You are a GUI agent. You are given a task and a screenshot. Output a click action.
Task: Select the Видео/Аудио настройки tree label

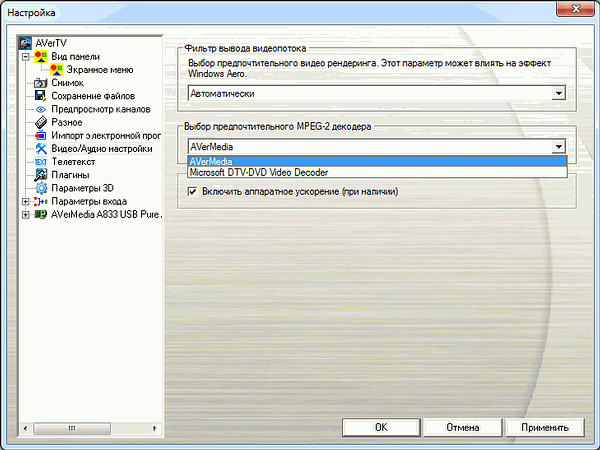tap(102, 148)
